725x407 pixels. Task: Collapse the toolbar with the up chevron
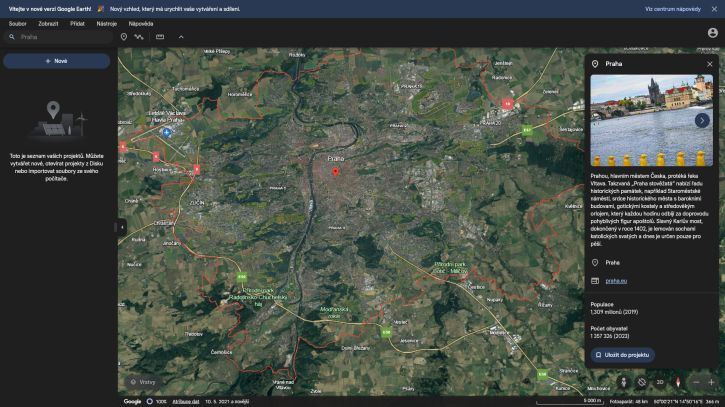pos(181,37)
